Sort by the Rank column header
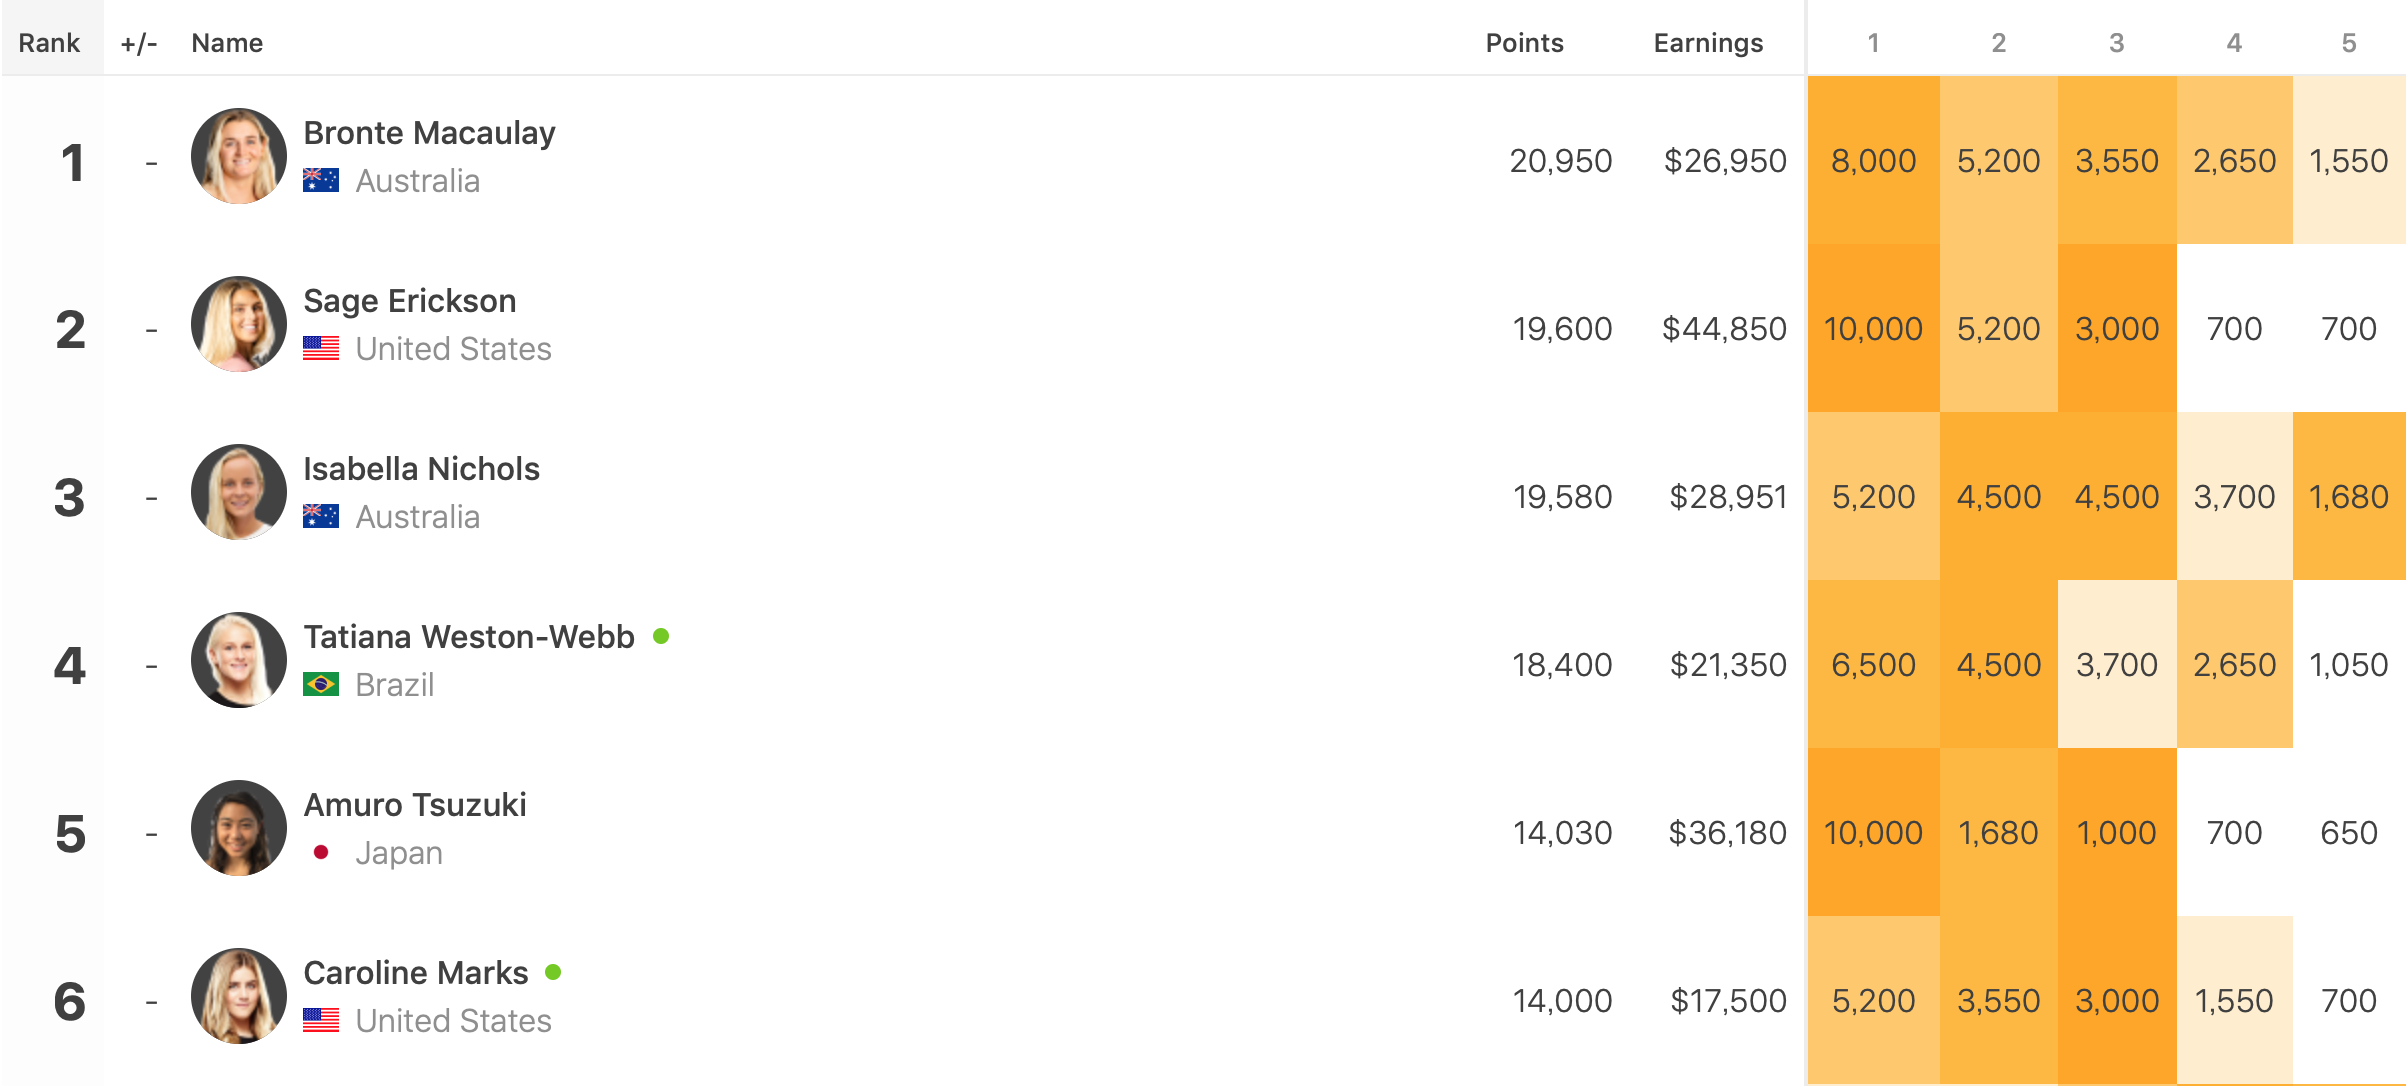Screen dimensions: 2406x1086 click(x=49, y=43)
